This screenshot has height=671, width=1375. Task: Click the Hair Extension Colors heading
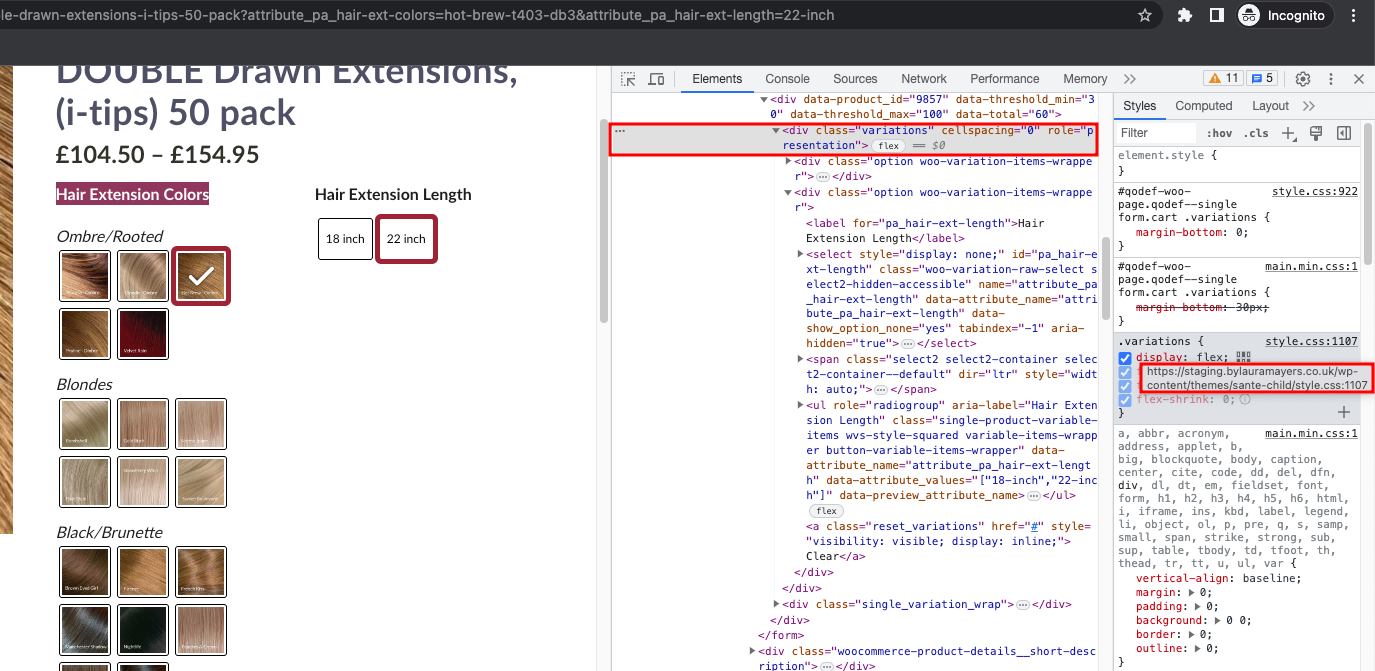click(x=133, y=194)
